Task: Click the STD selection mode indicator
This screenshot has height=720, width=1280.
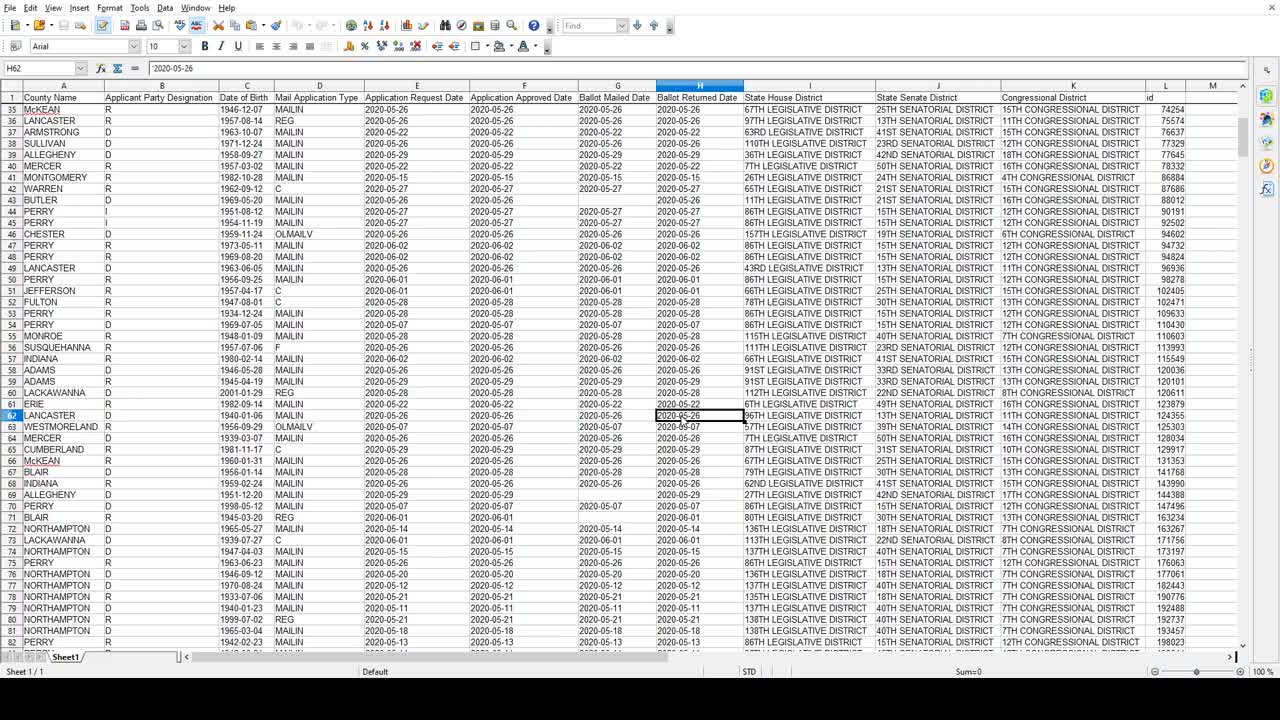Action: (749, 672)
